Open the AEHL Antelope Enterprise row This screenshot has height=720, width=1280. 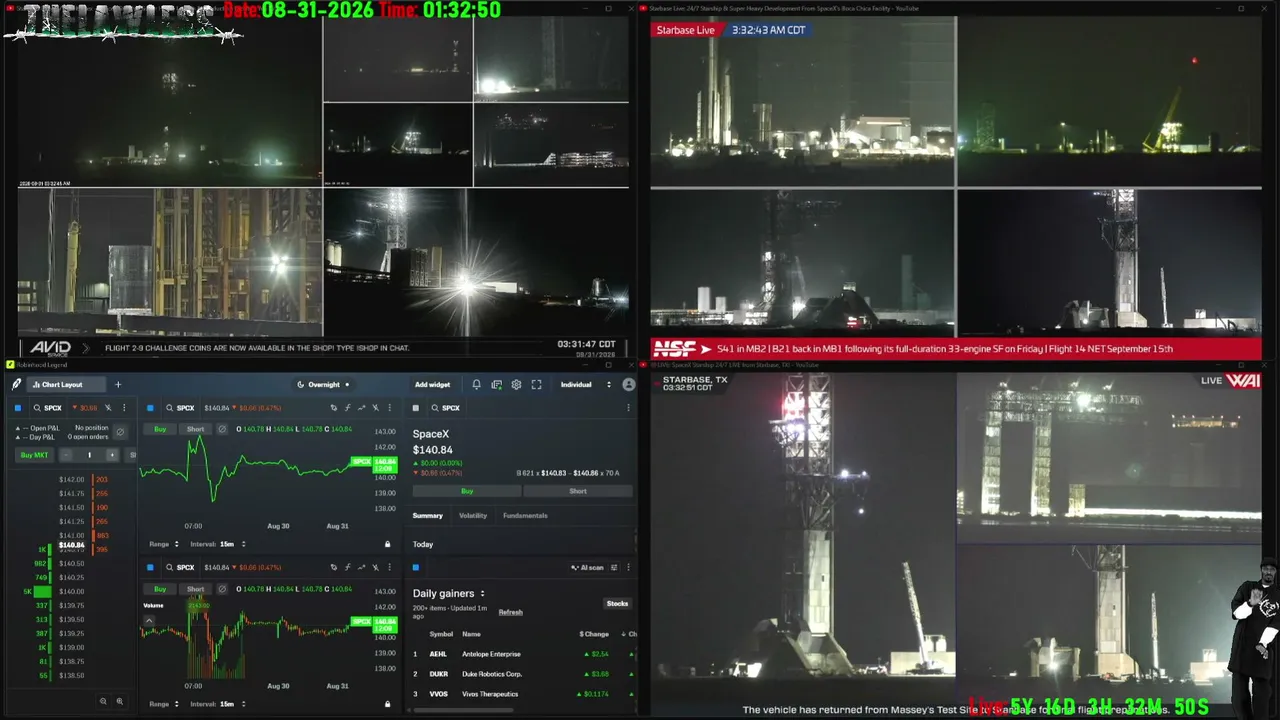click(523, 654)
